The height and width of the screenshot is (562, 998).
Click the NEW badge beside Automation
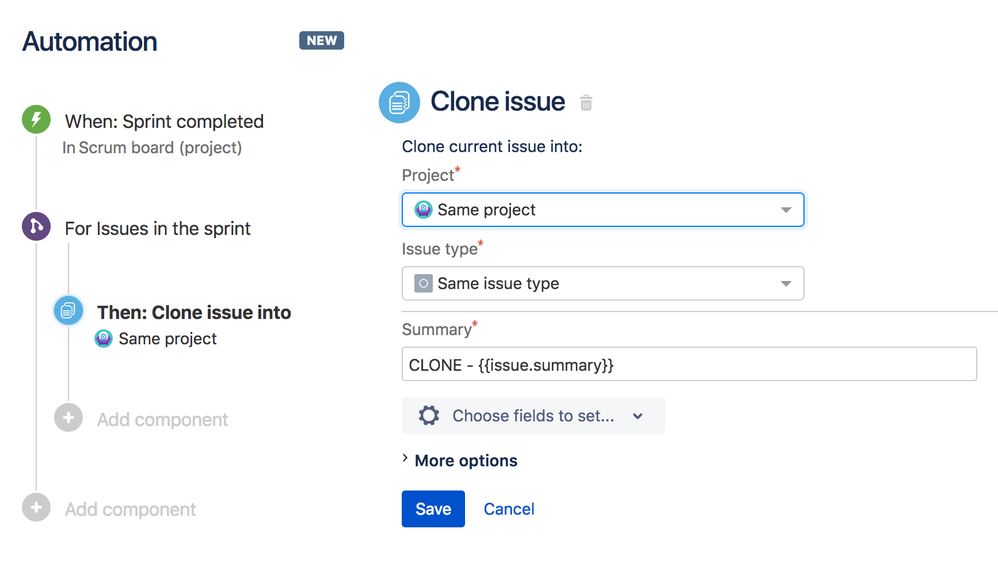pyautogui.click(x=321, y=41)
